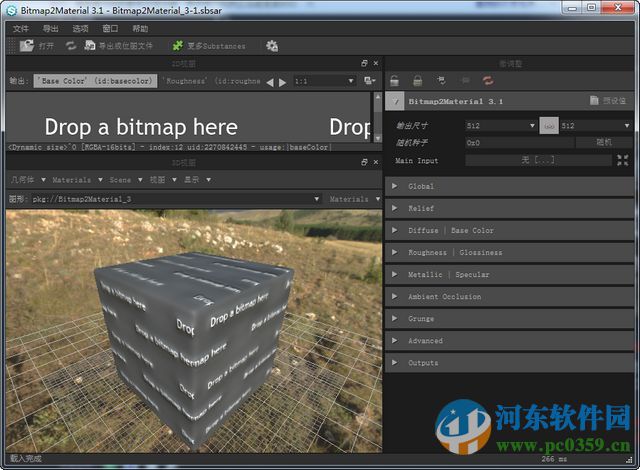The height and width of the screenshot is (470, 640).
Task: Click the 3D view float/undock icon
Action: [x=364, y=162]
